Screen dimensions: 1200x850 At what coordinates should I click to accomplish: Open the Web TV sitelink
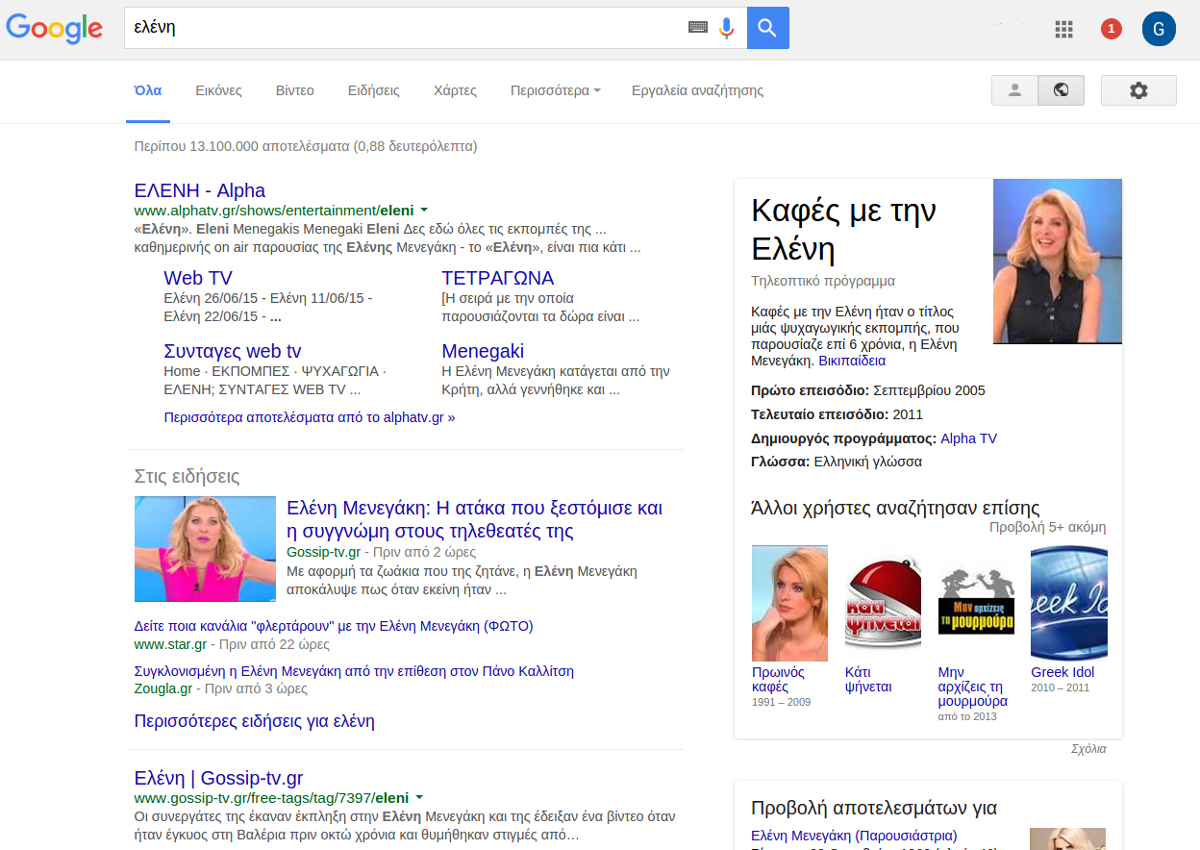tap(198, 278)
